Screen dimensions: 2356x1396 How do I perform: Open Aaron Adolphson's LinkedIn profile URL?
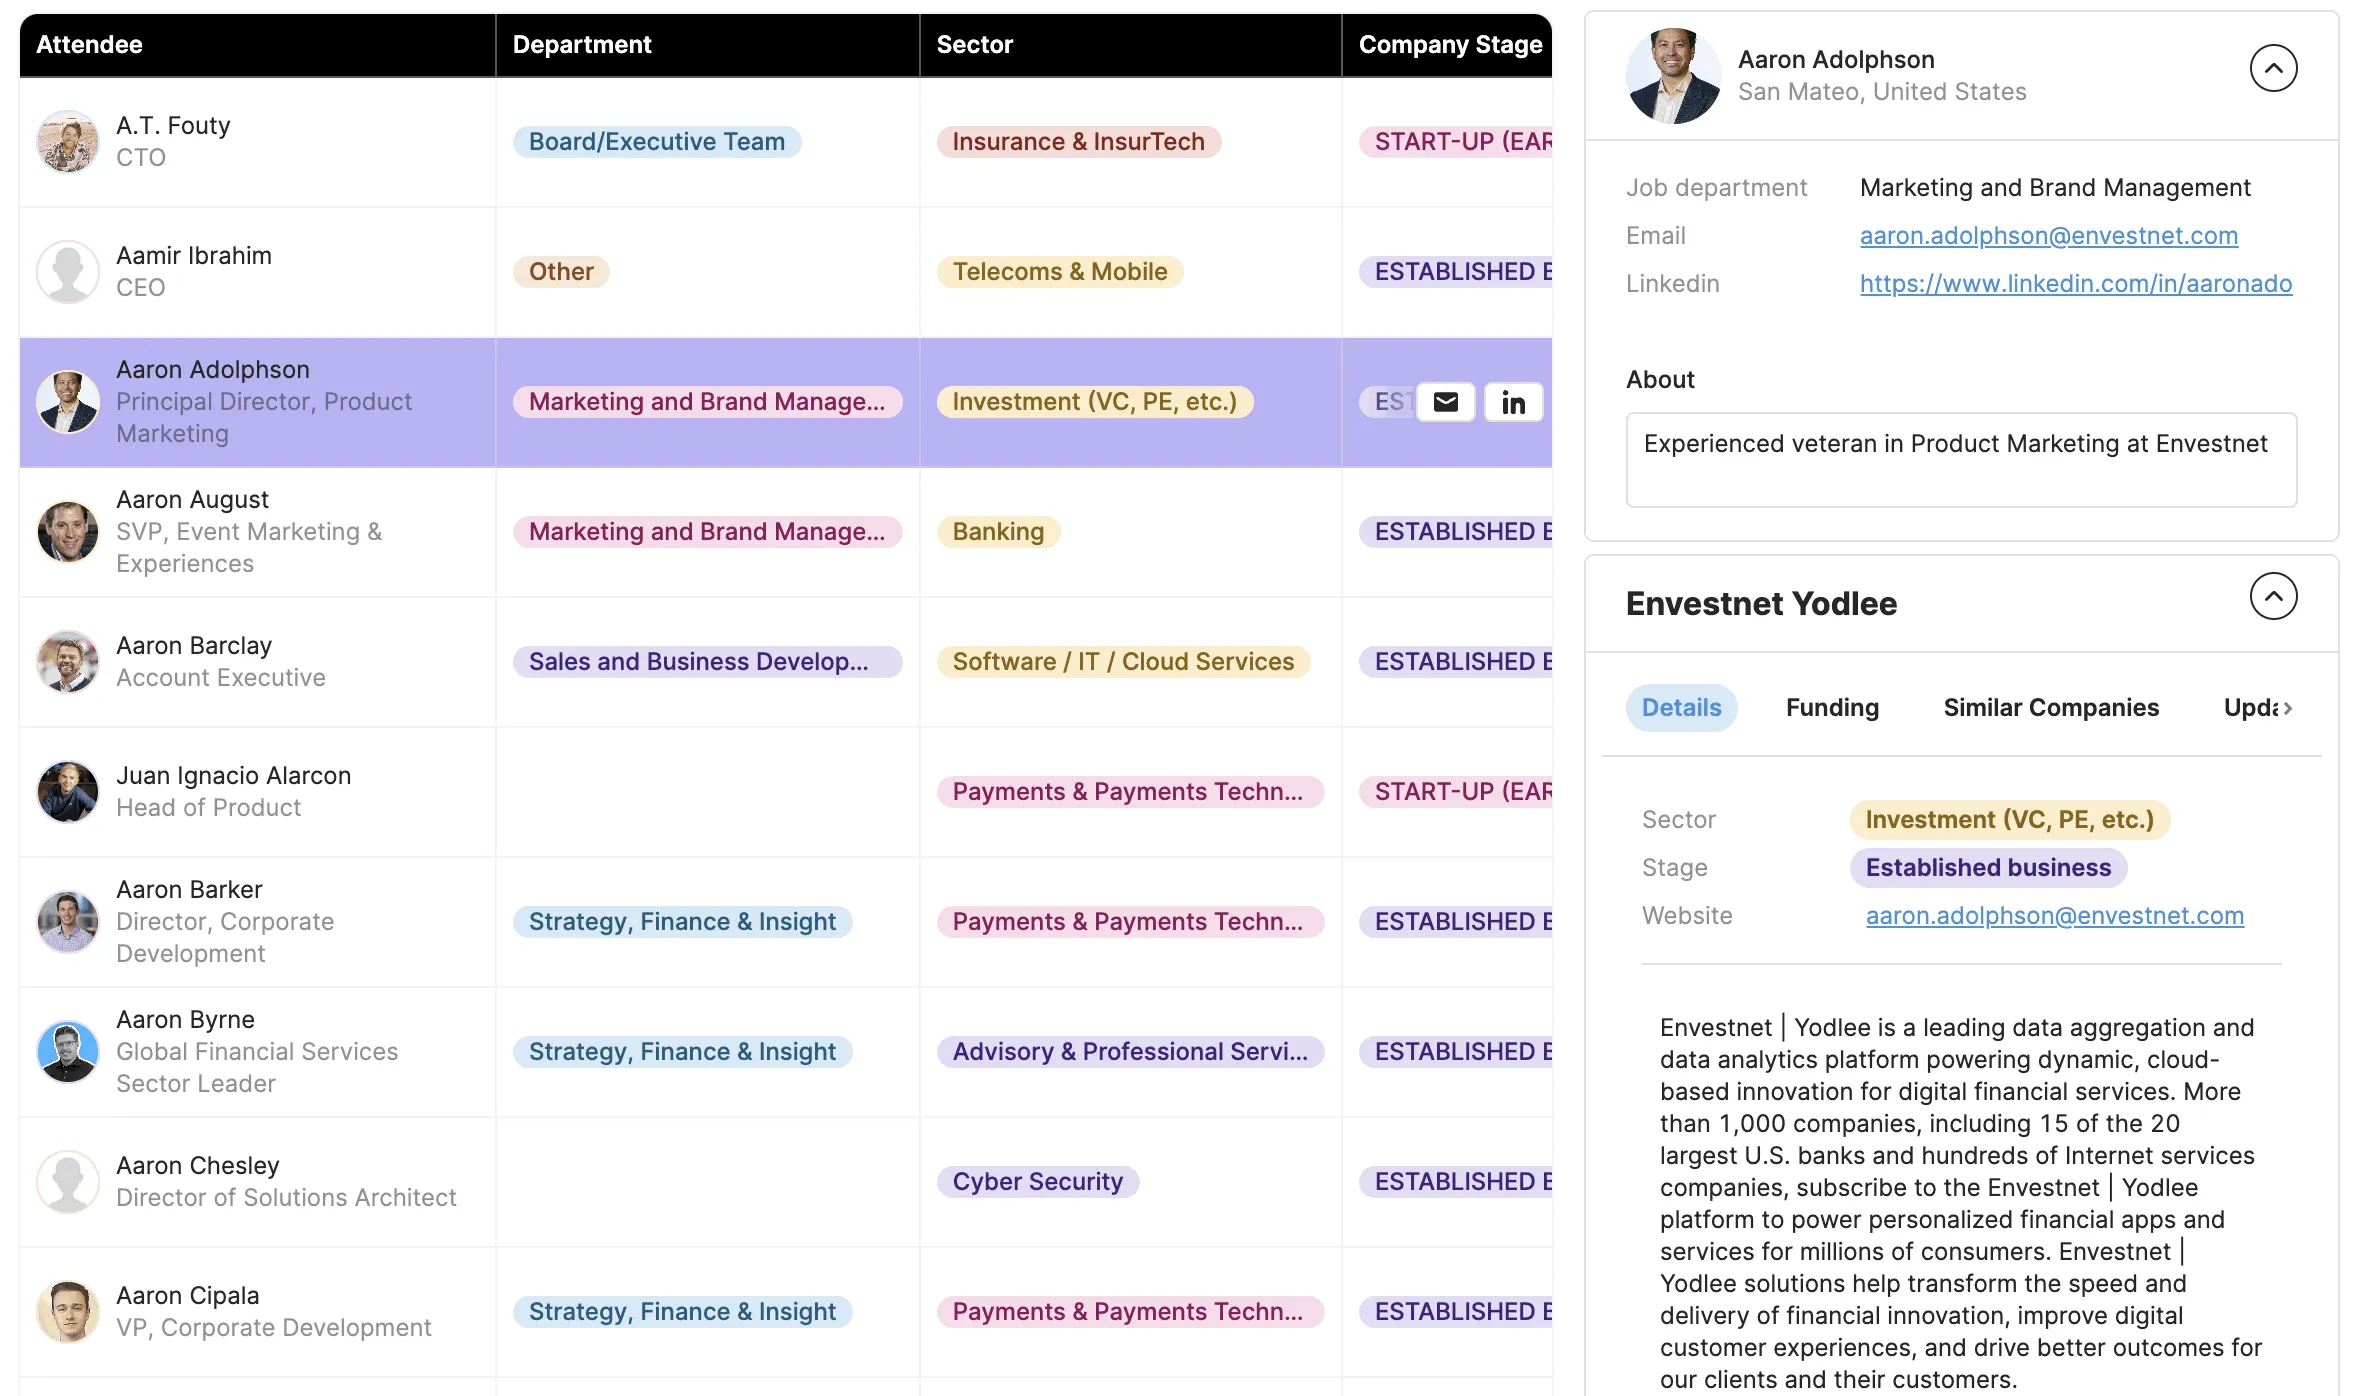(x=2076, y=284)
